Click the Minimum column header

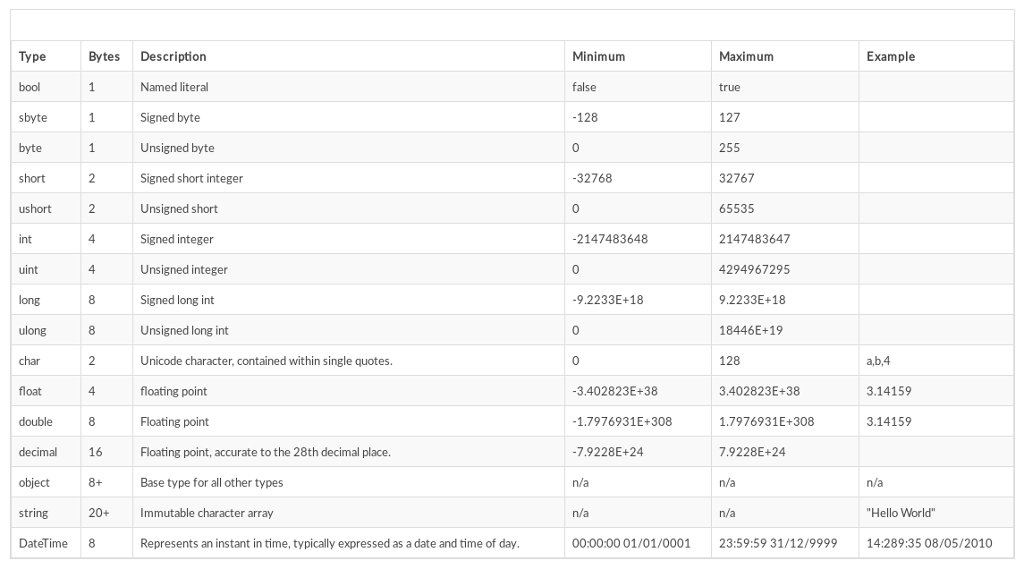click(599, 57)
